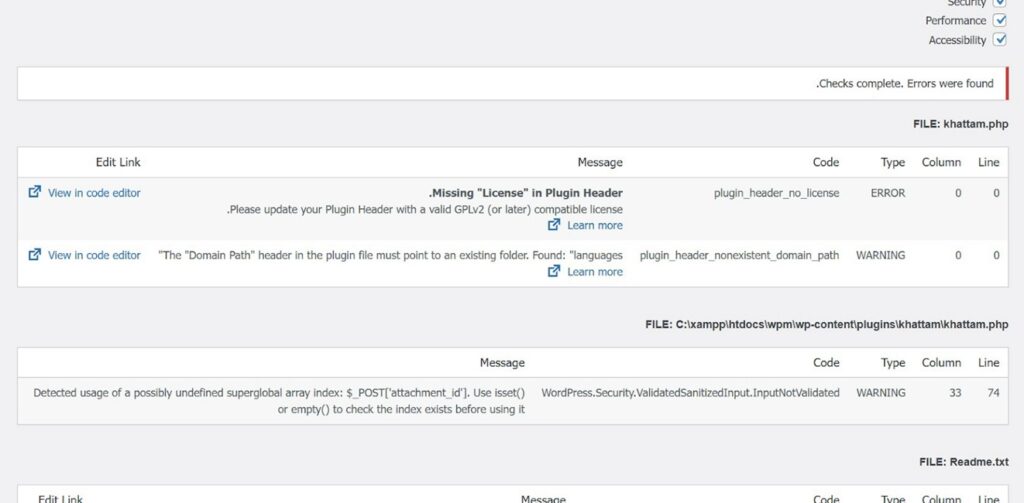Select the plugin_header_no_license code cell
The height and width of the screenshot is (503, 1024).
[x=776, y=193]
